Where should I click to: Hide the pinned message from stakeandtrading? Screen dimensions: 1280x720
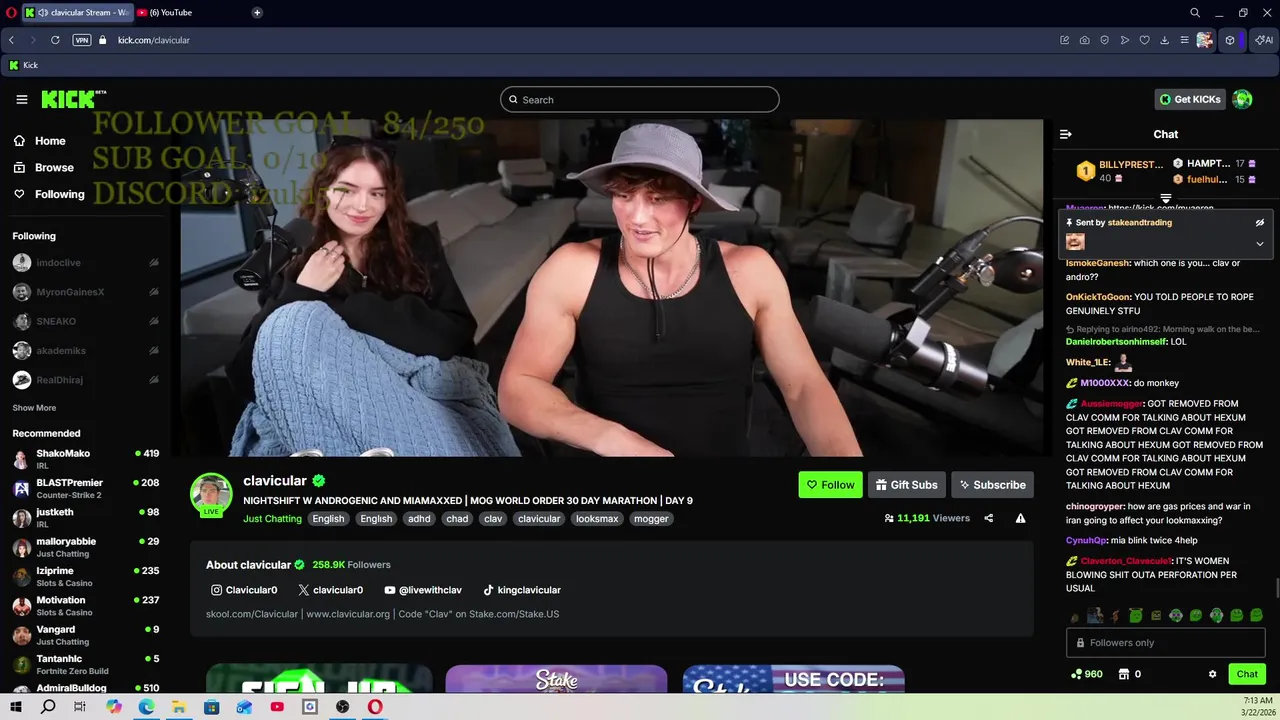click(x=1259, y=223)
